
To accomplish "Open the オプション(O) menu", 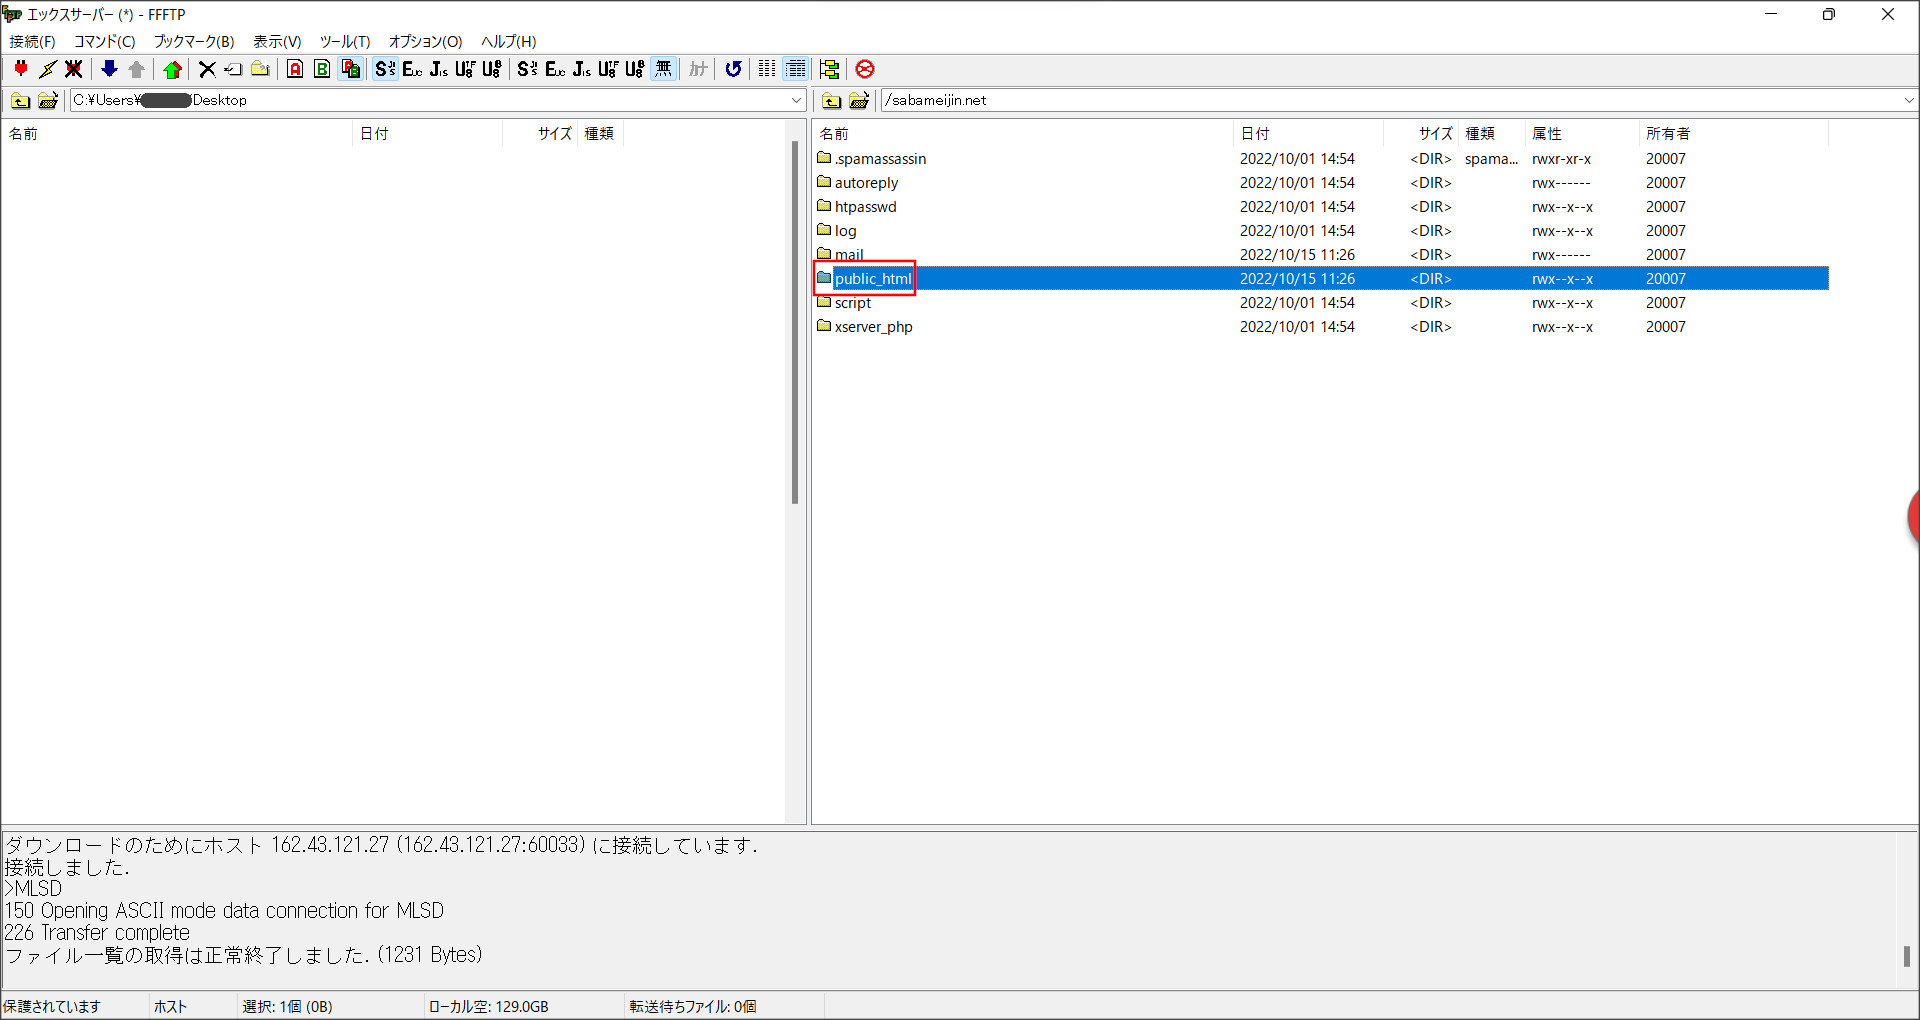I will pyautogui.click(x=425, y=41).
